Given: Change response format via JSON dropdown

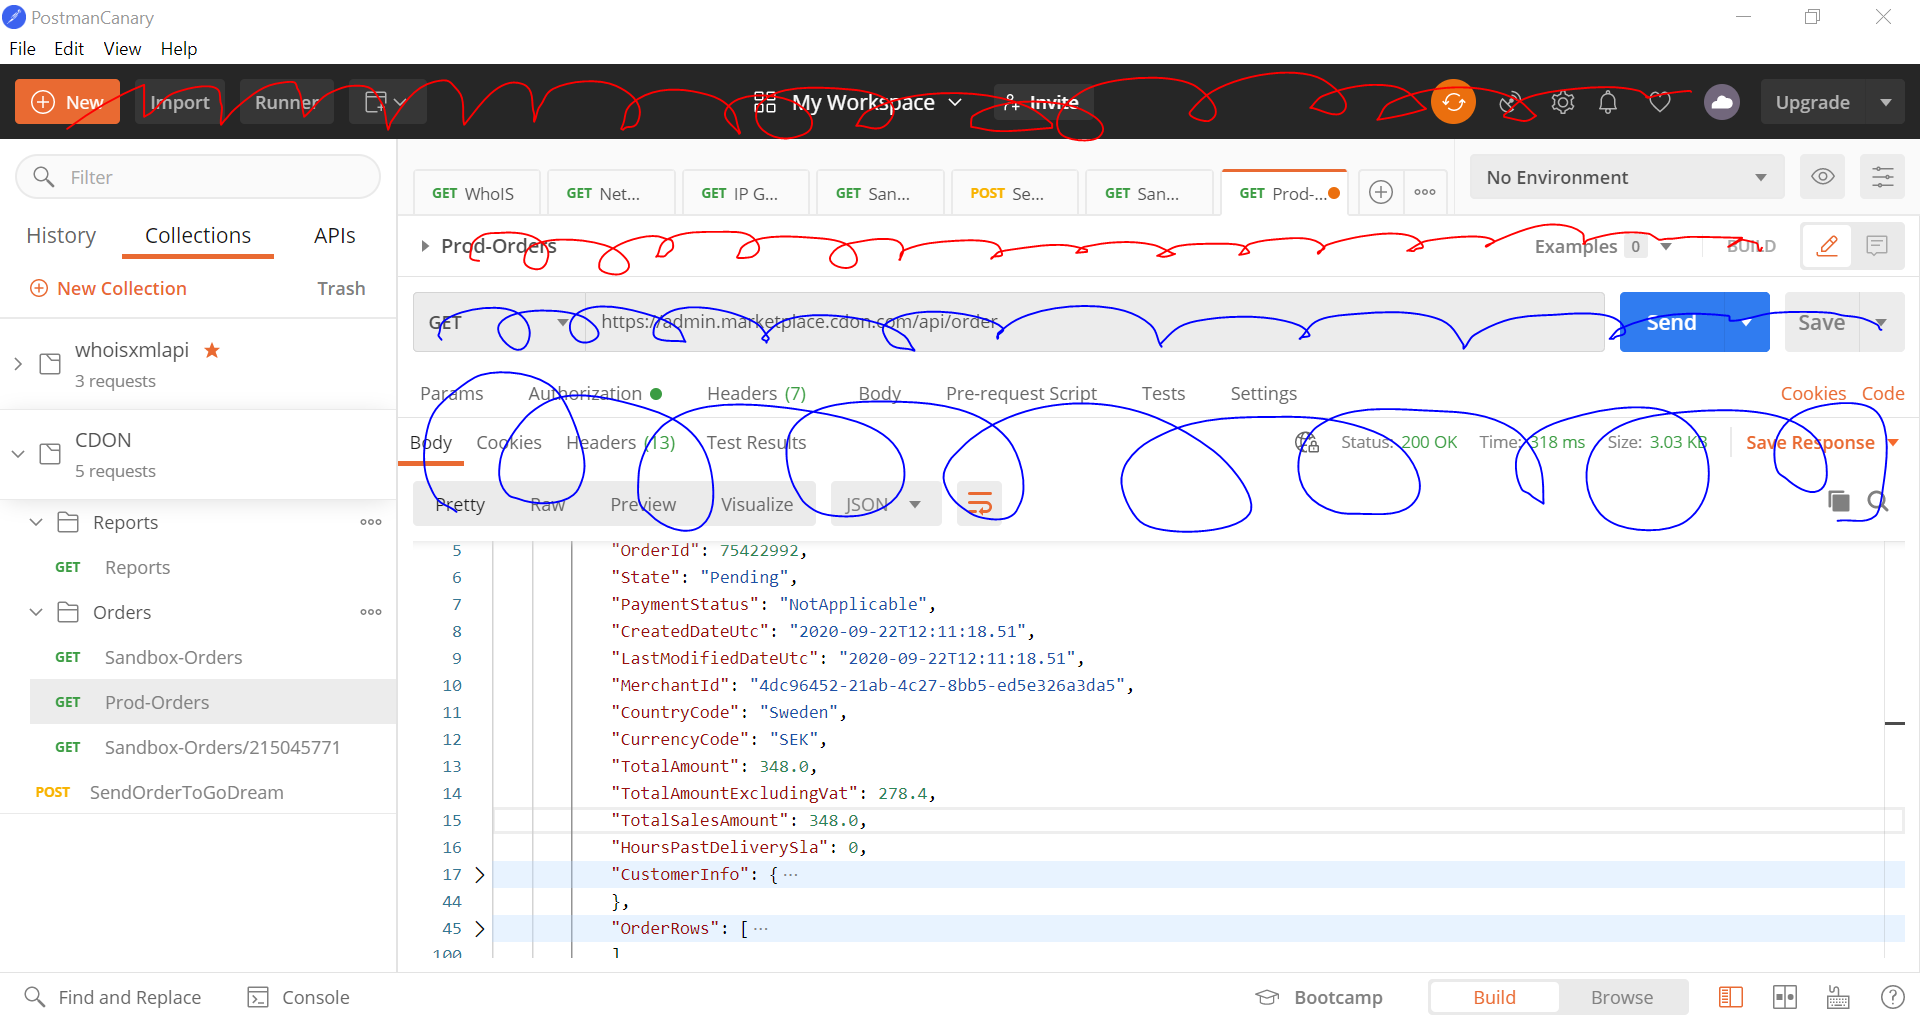Looking at the screenshot, I should 884,503.
